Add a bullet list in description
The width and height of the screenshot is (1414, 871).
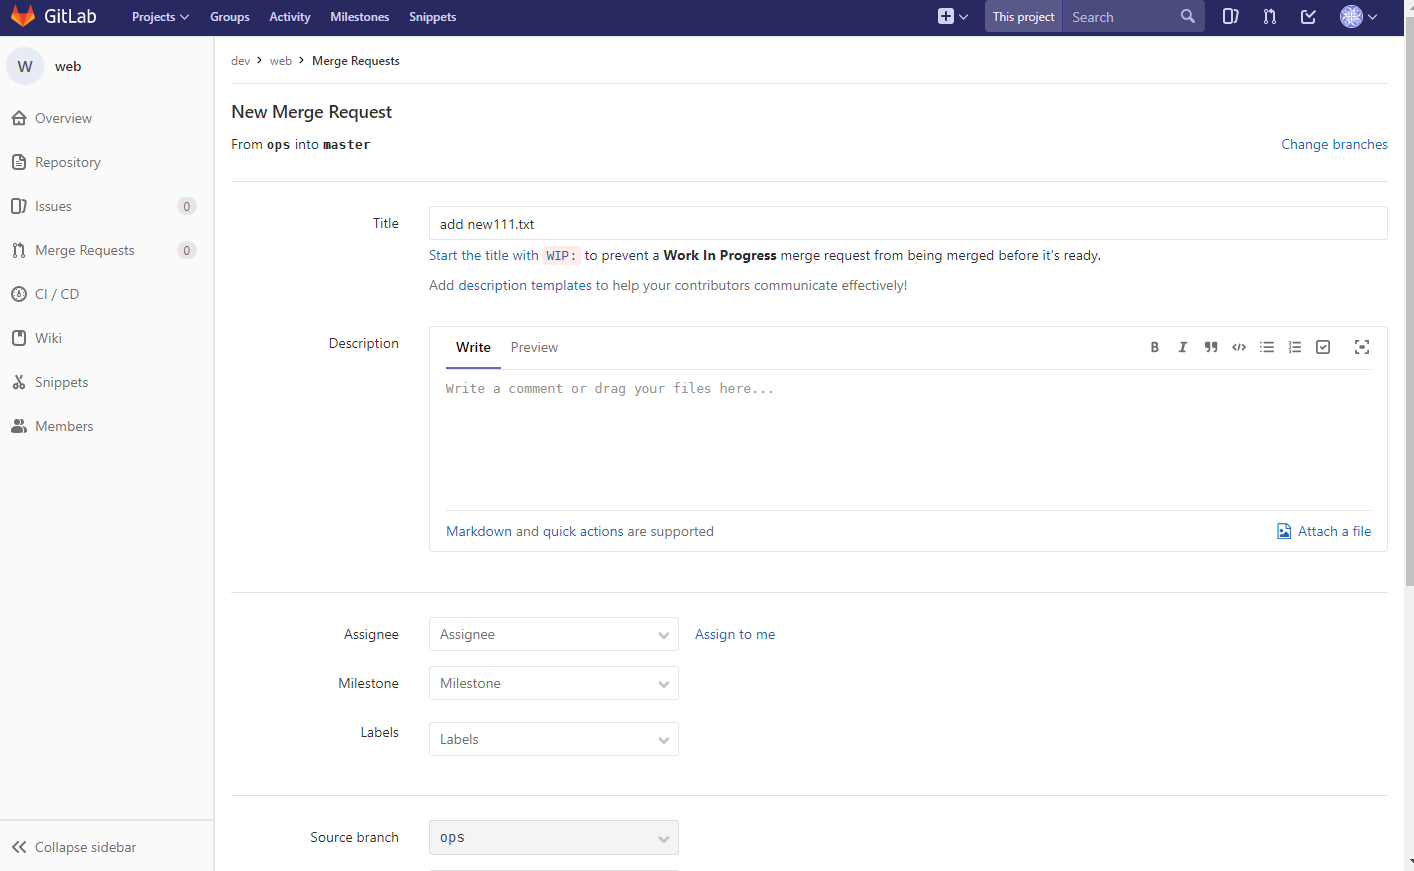1267,347
